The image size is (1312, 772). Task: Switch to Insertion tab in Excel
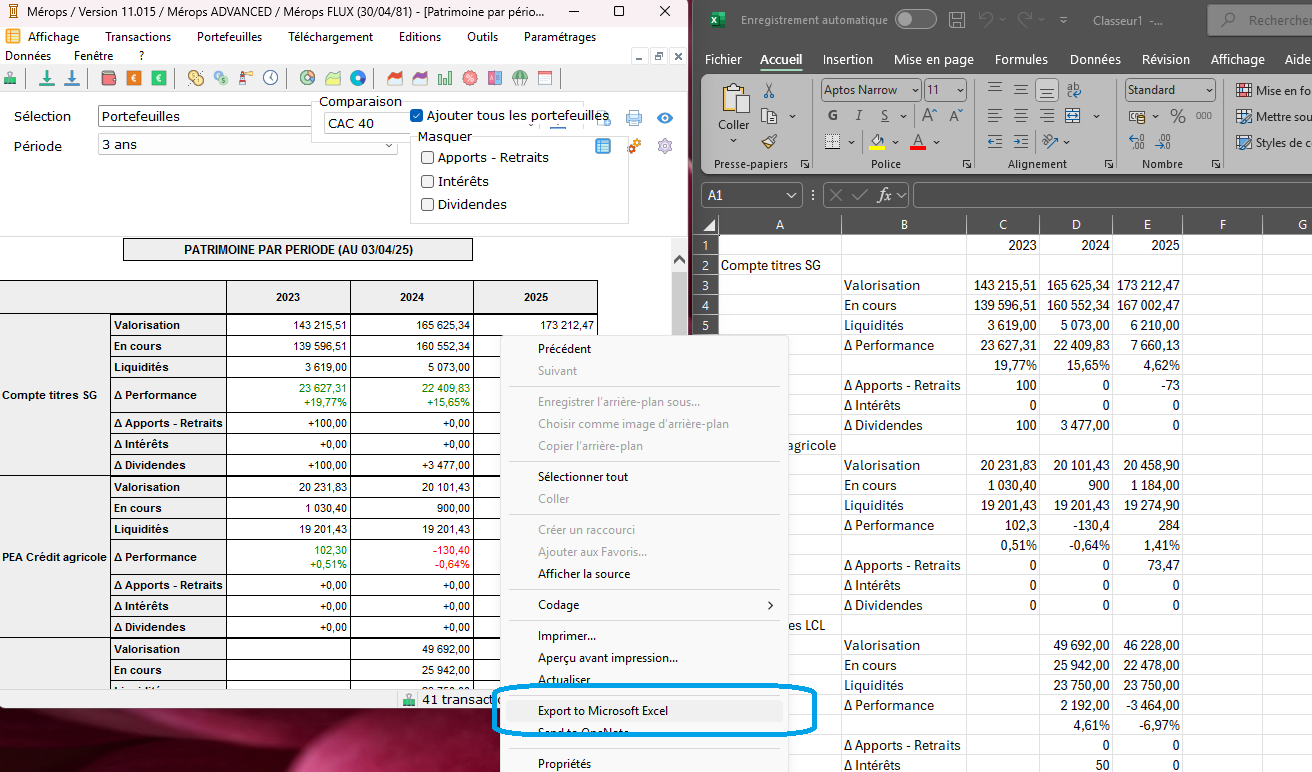coord(848,60)
